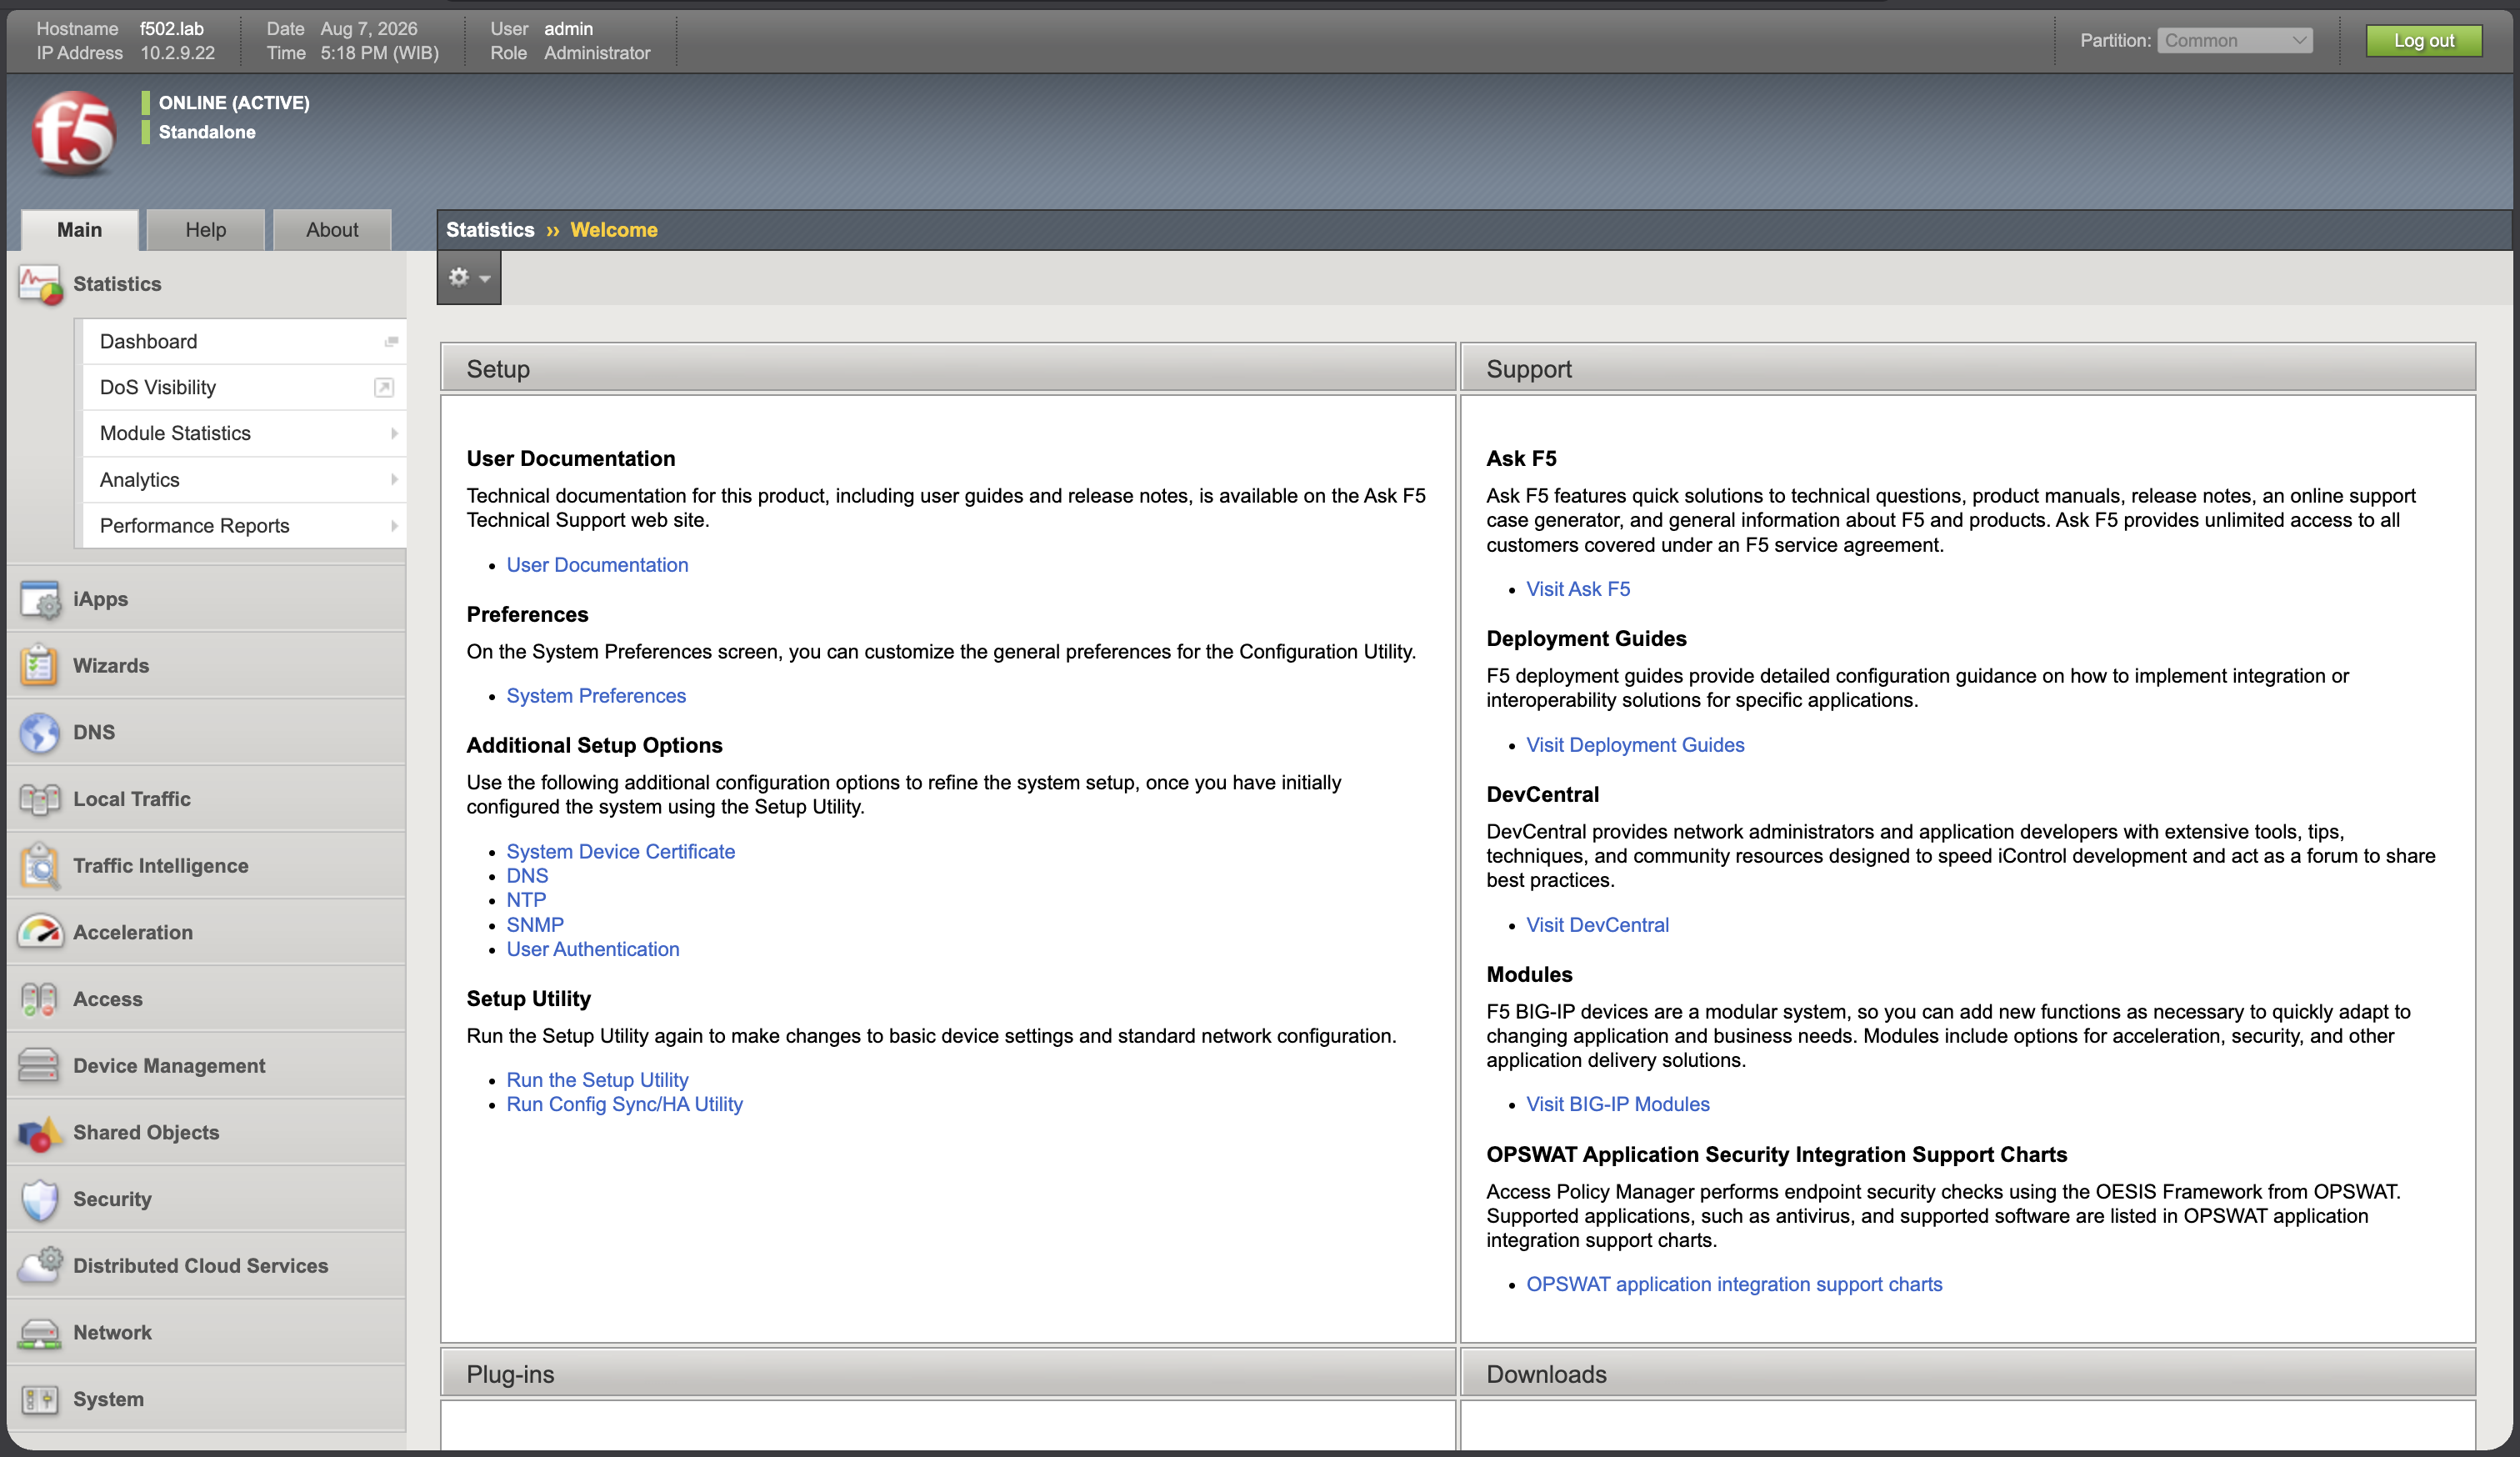Click Run Config Sync/HA Utility link
The width and height of the screenshot is (2520, 1457).
(624, 1104)
